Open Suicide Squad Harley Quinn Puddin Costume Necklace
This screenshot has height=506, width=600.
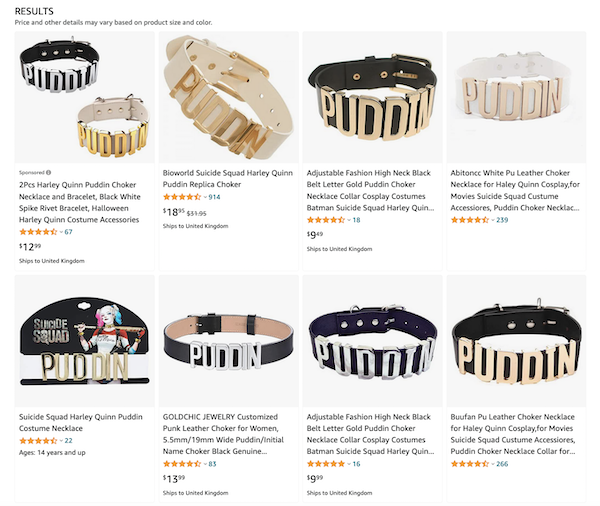coord(81,423)
